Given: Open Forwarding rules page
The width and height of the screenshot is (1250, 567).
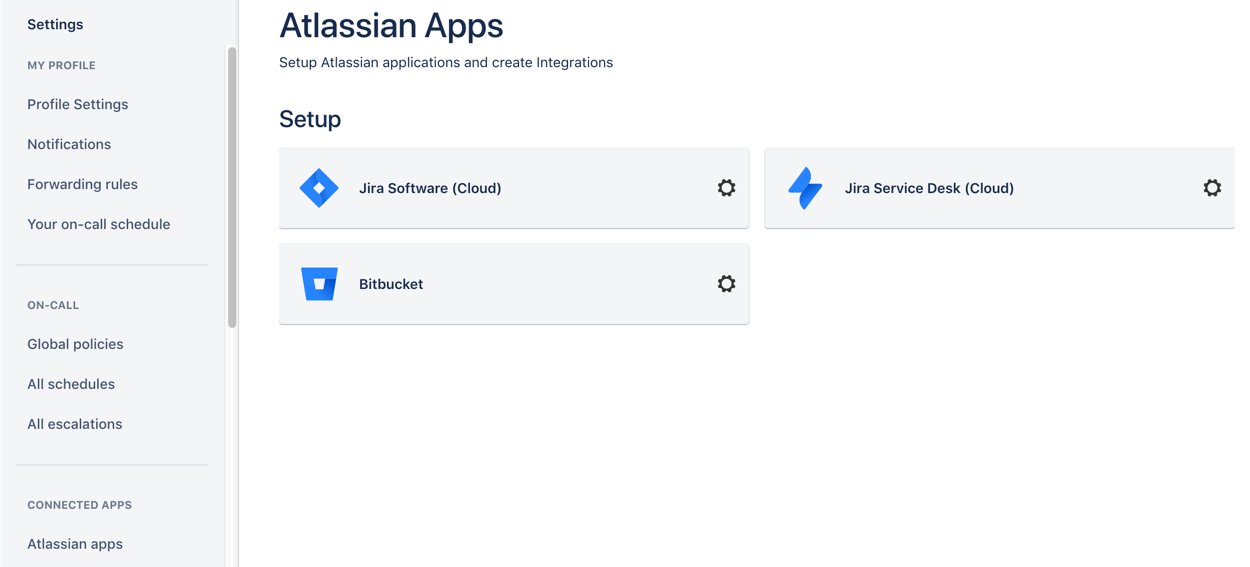Looking at the screenshot, I should 83,184.
